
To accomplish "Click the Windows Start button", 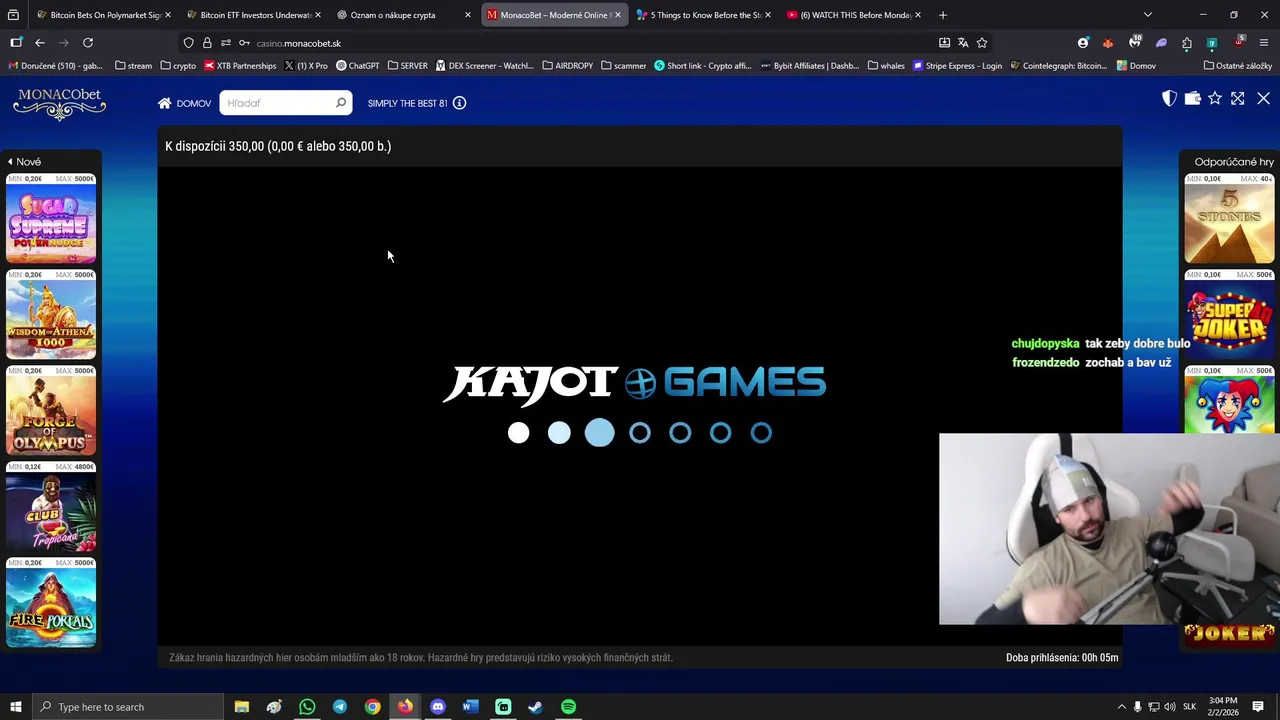I will coord(15,707).
